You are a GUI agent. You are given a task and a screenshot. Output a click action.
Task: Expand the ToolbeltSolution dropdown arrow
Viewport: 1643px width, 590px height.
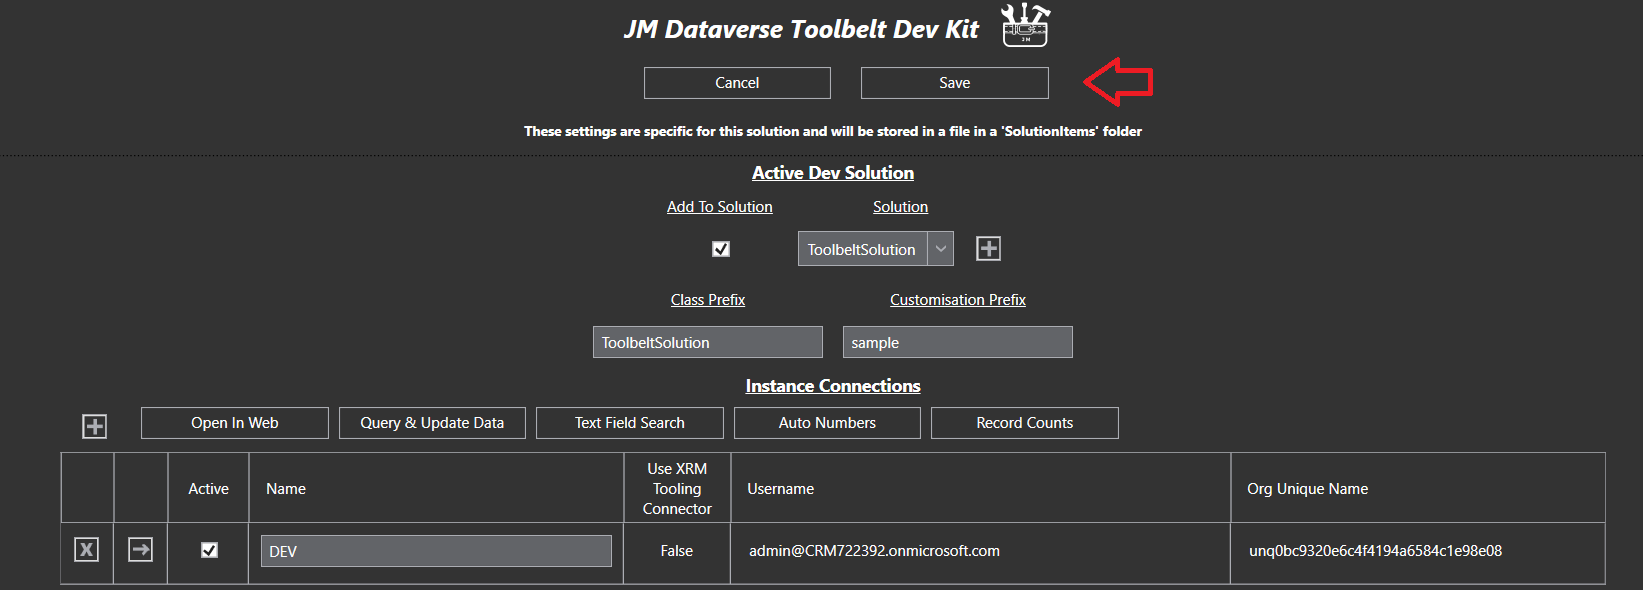(940, 249)
